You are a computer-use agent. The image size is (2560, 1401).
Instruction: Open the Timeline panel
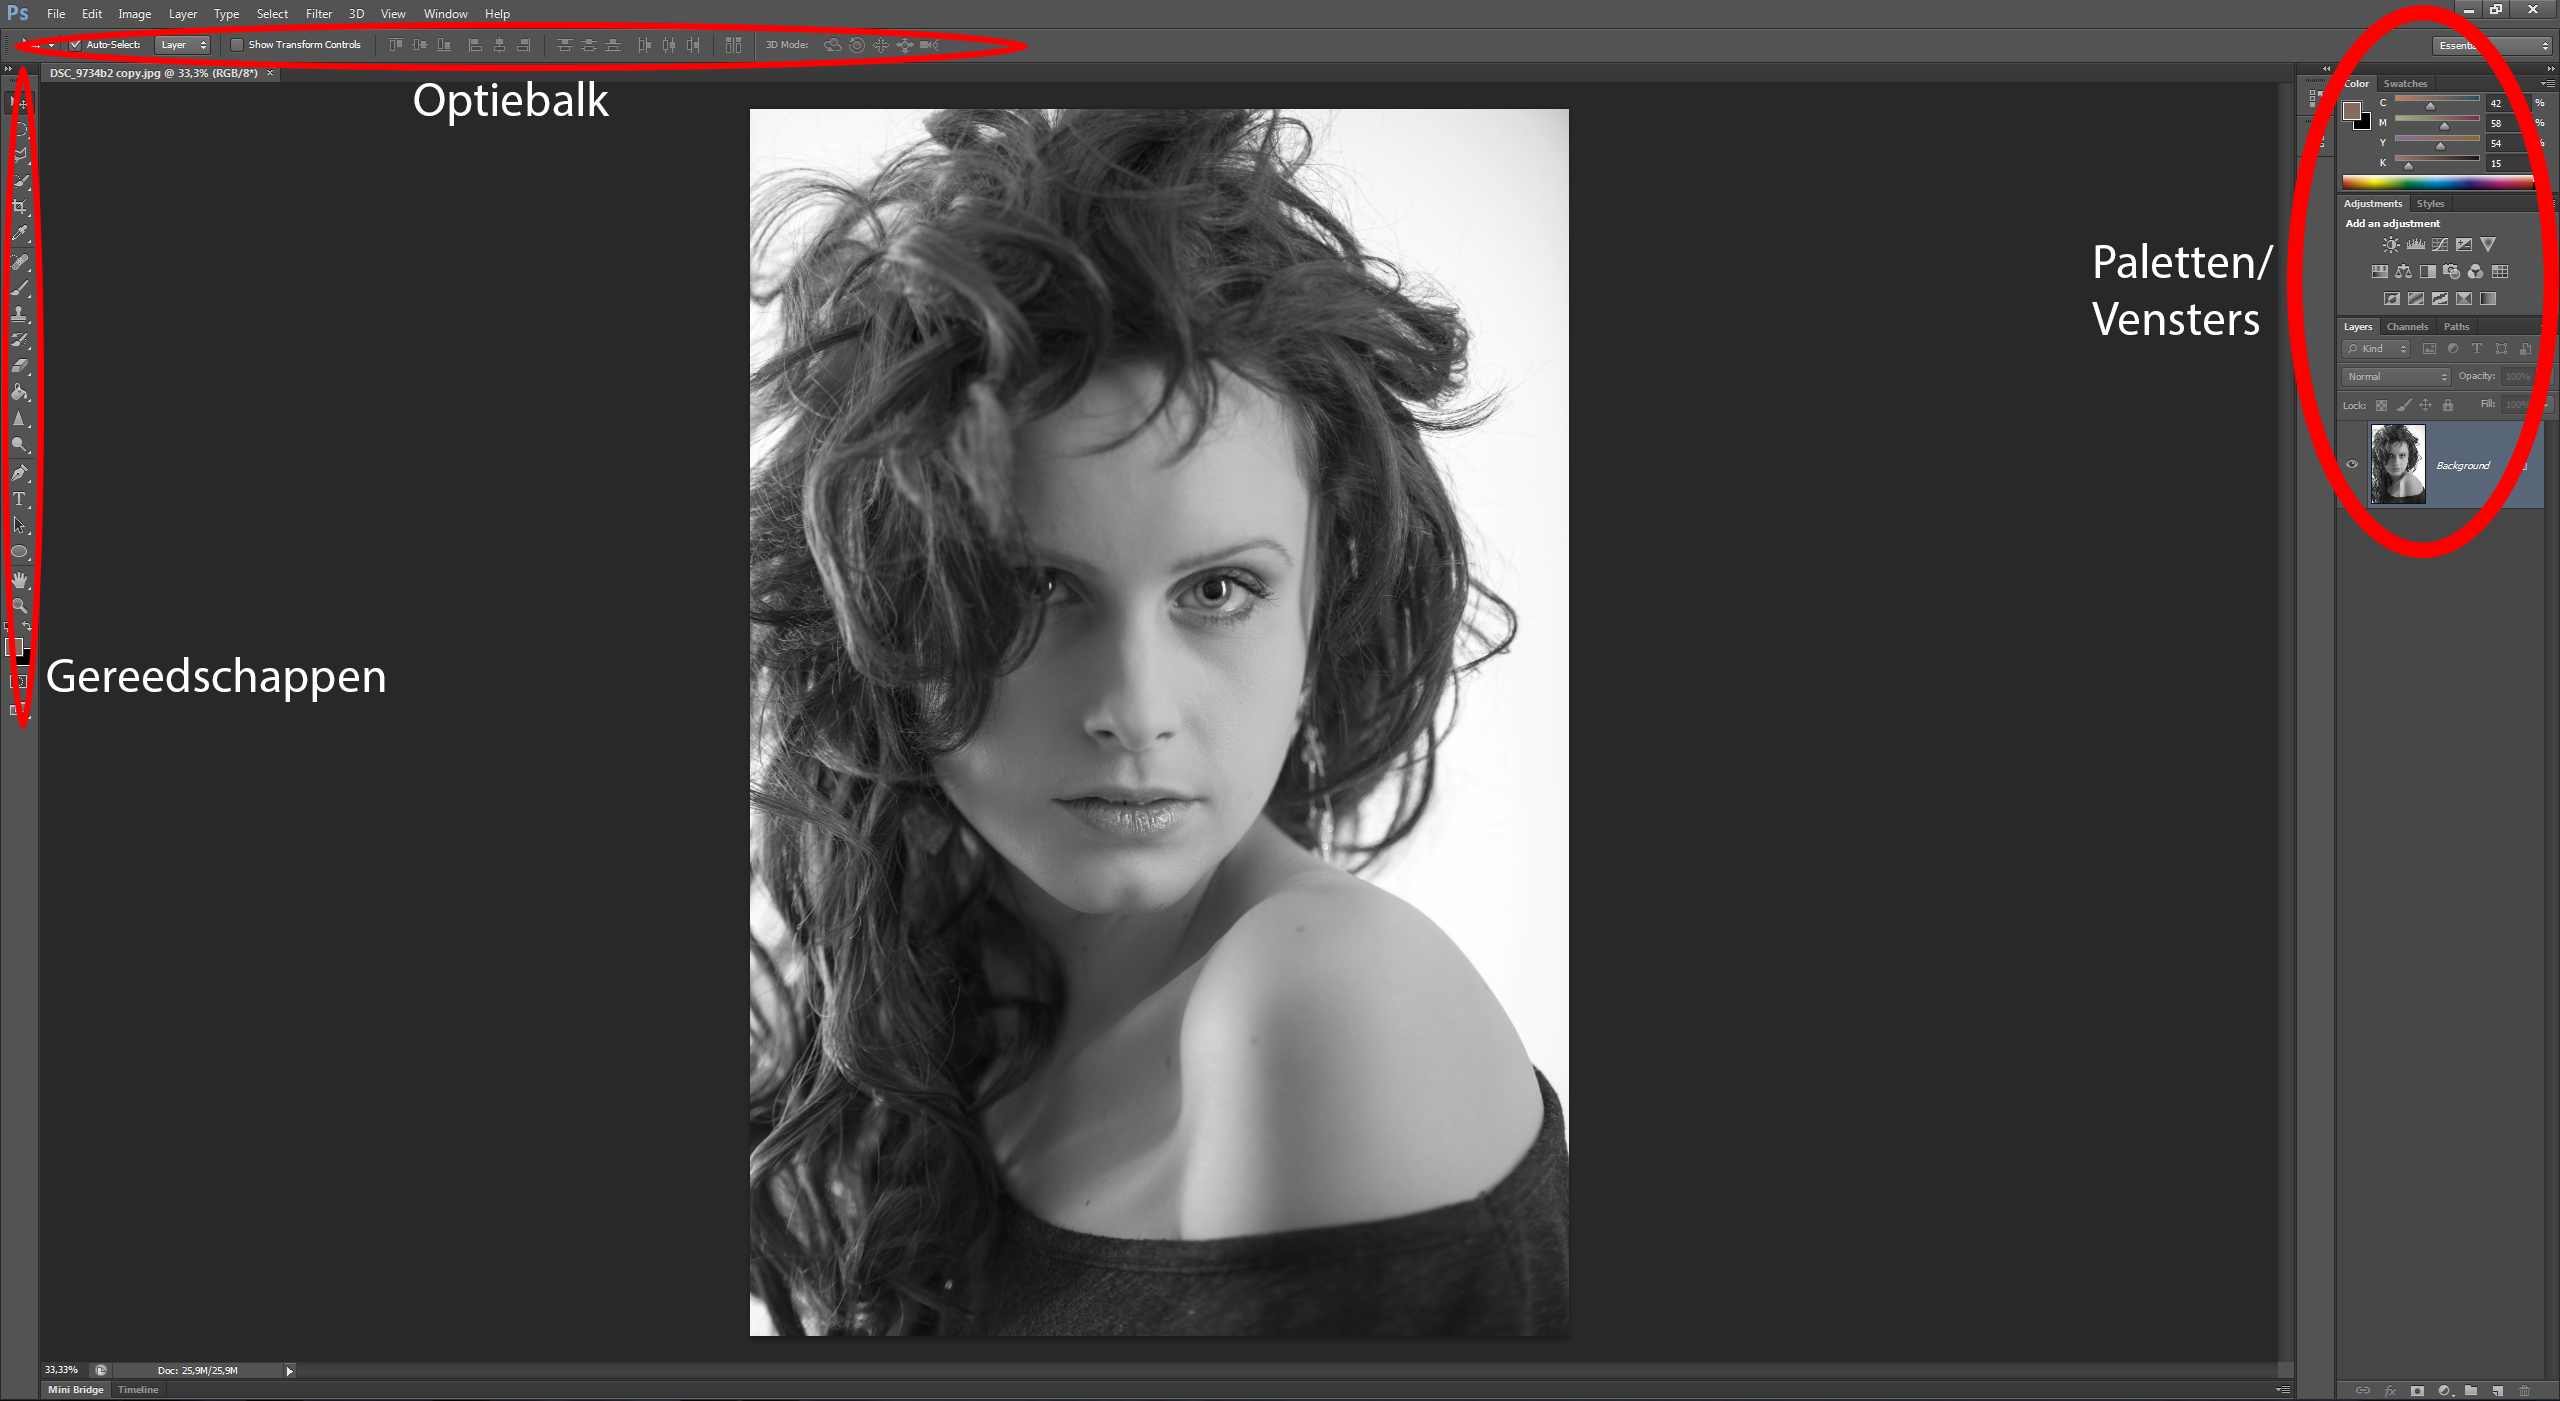(138, 1390)
